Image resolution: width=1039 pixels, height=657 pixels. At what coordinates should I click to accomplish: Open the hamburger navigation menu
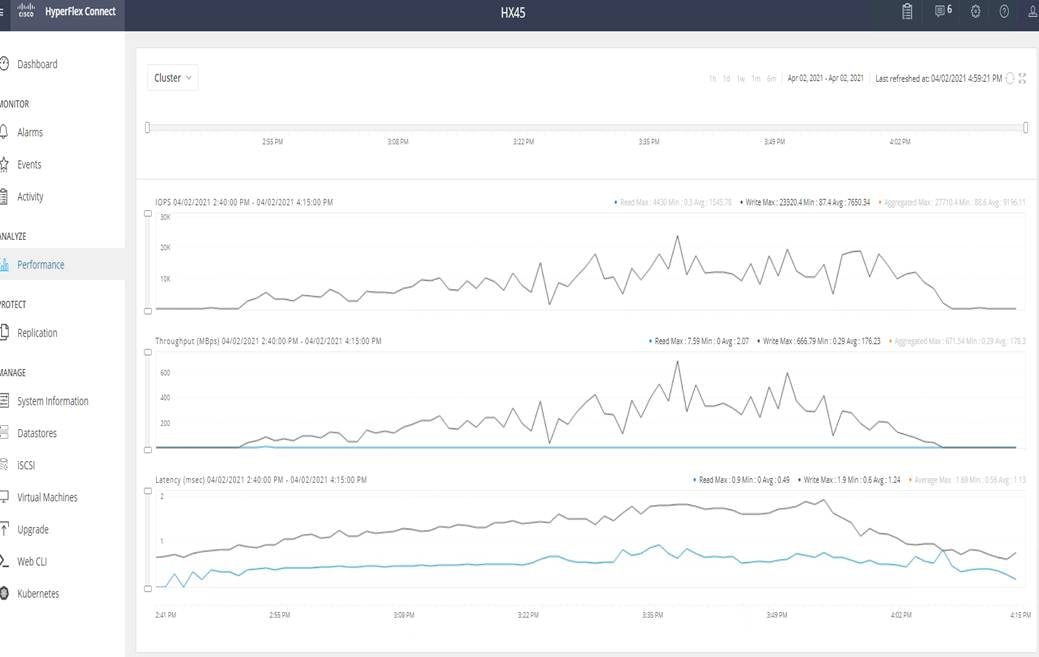click(2, 12)
